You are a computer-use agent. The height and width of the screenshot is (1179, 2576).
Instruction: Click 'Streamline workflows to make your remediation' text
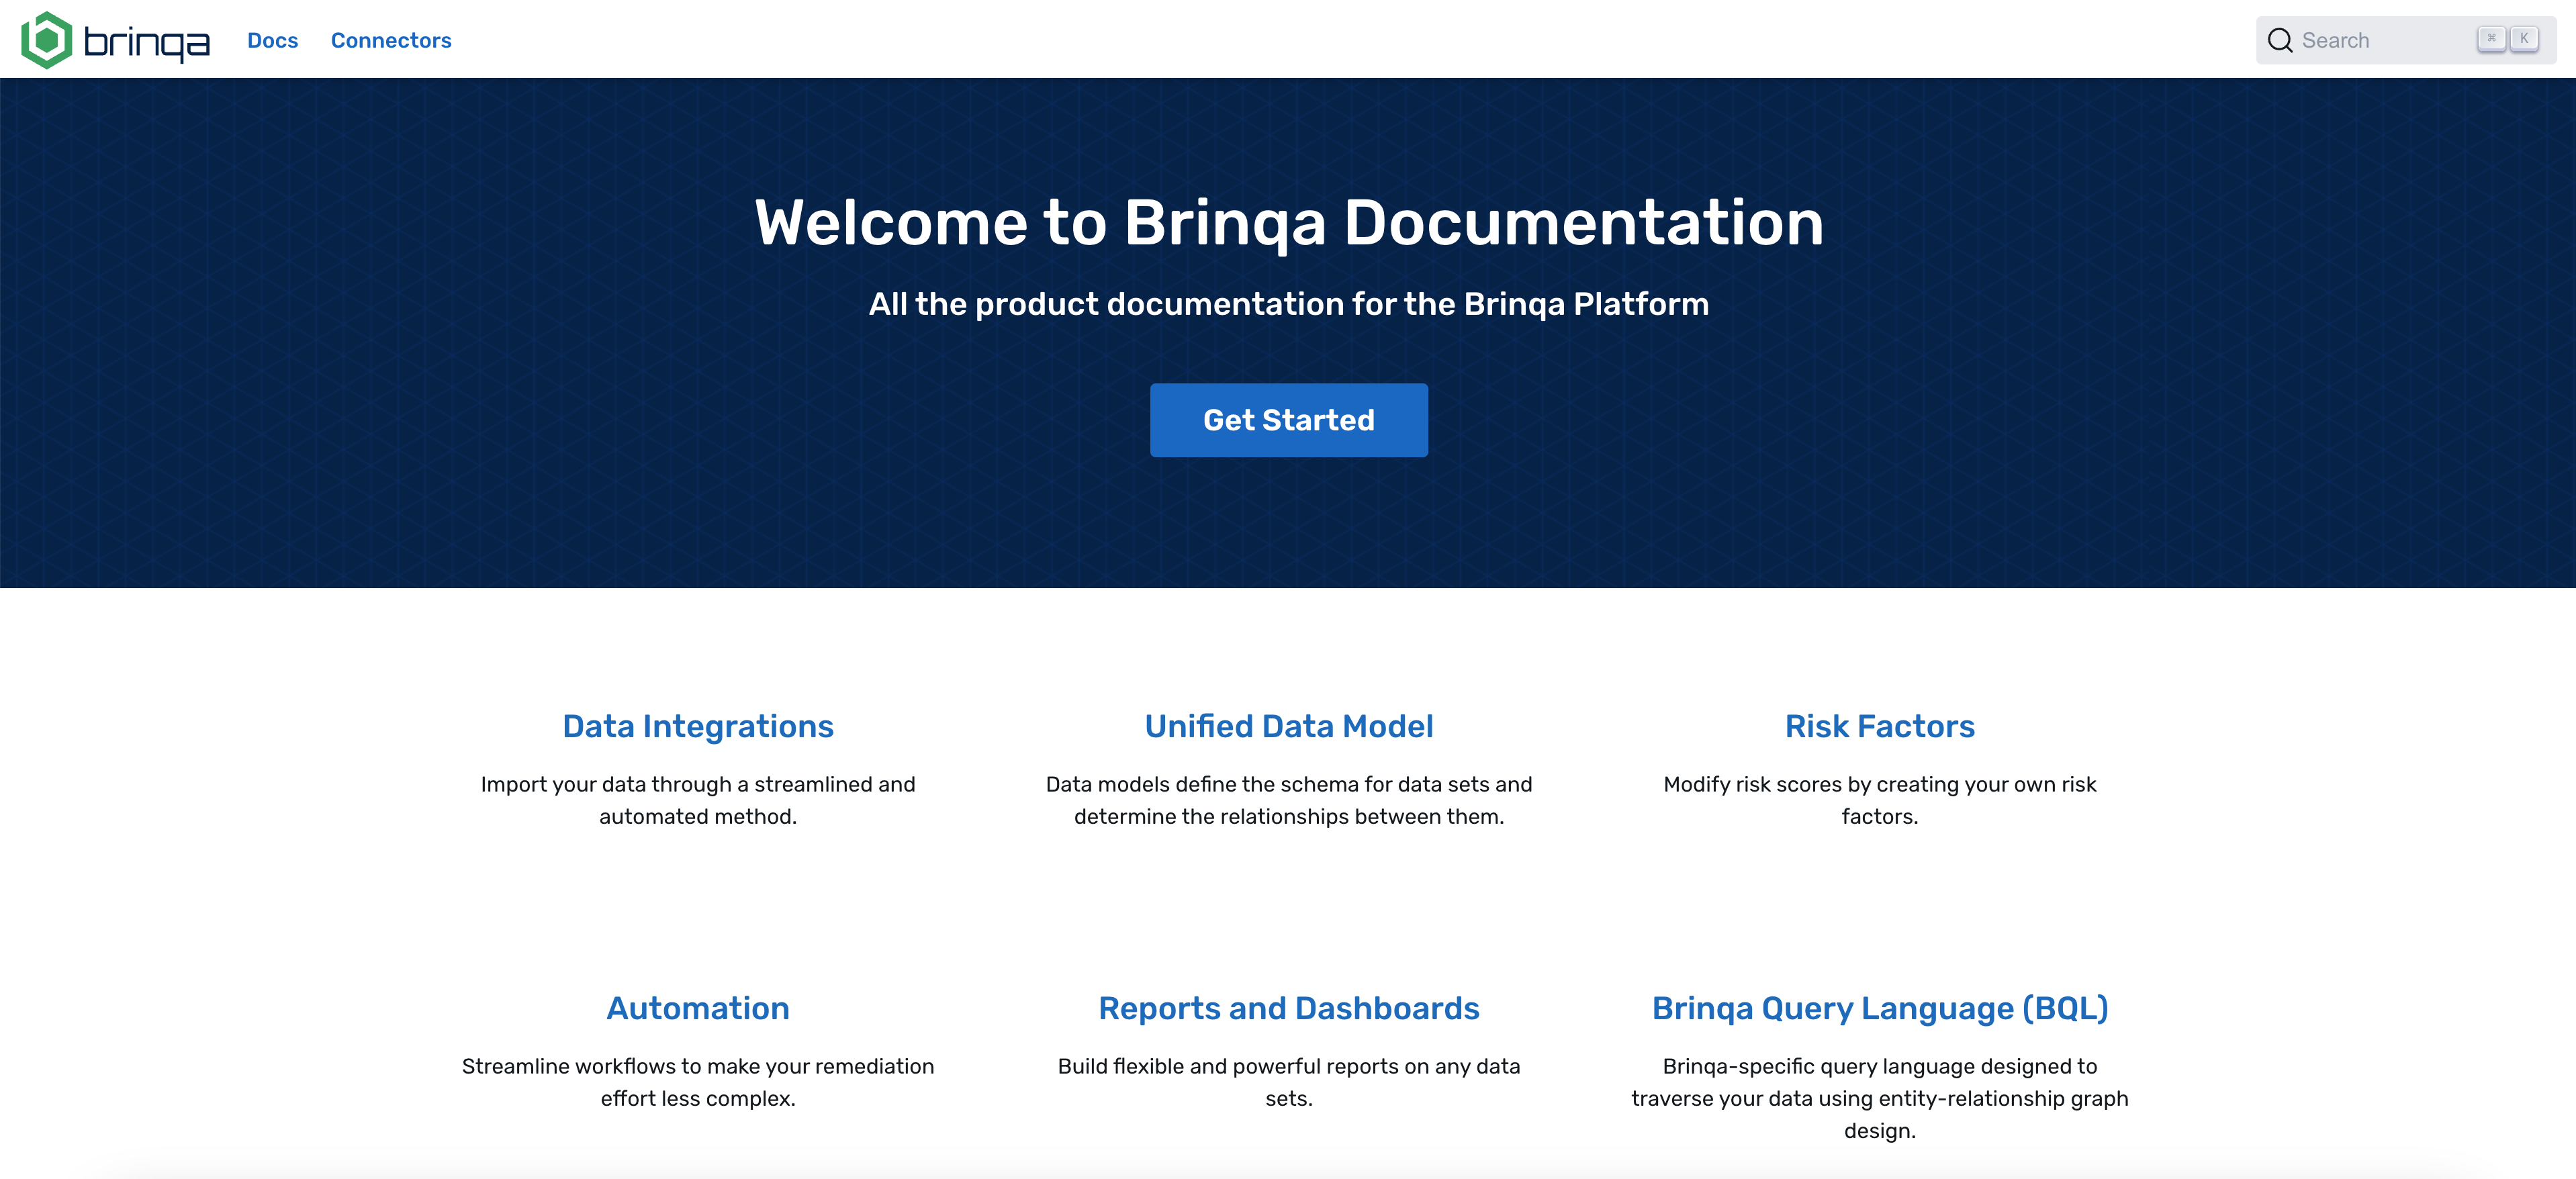[698, 1067]
